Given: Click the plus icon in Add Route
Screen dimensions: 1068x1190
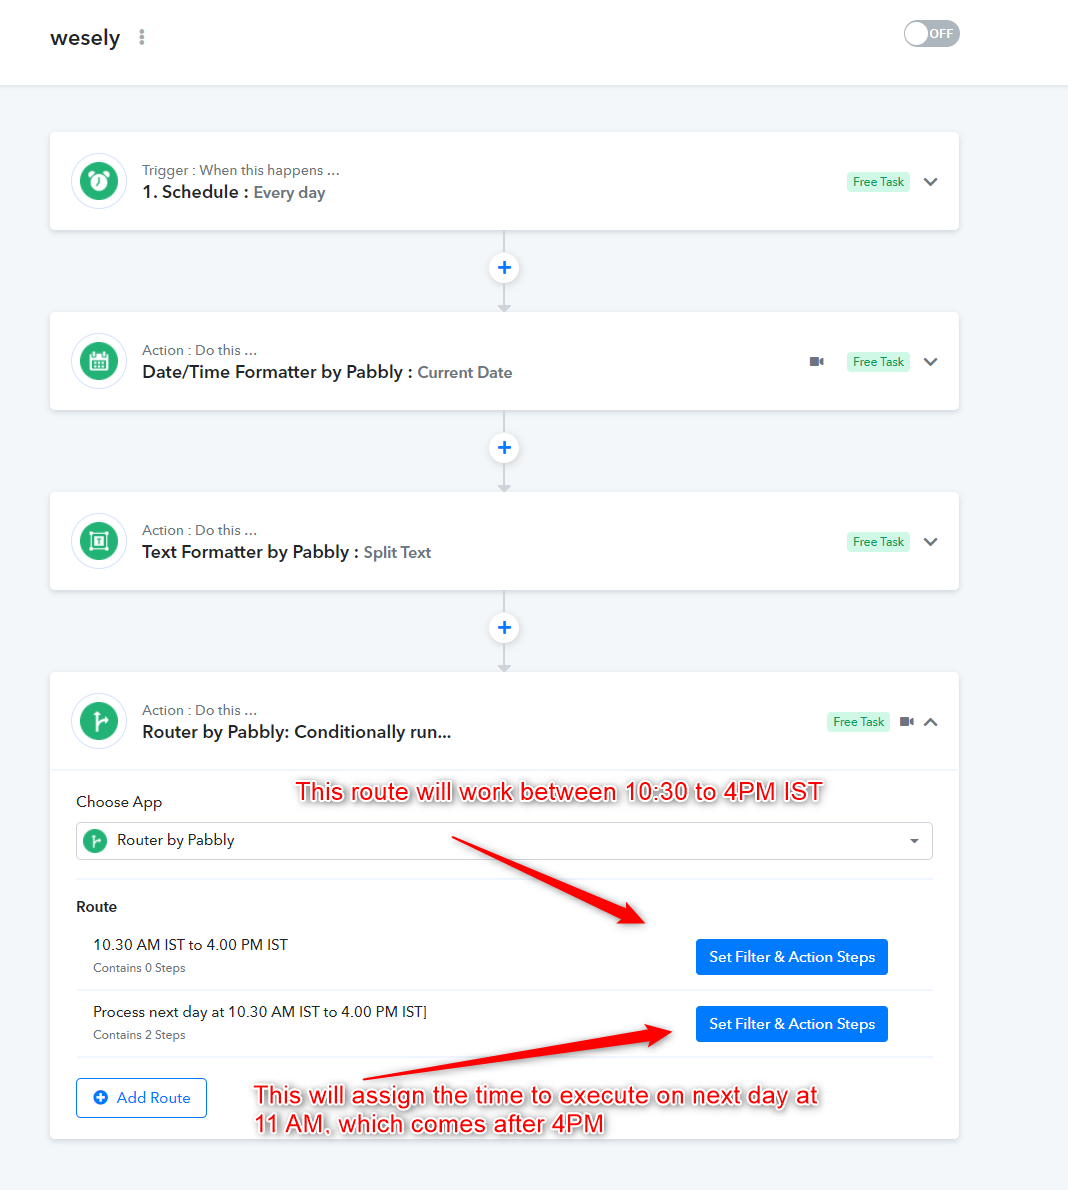Looking at the screenshot, I should point(100,1097).
